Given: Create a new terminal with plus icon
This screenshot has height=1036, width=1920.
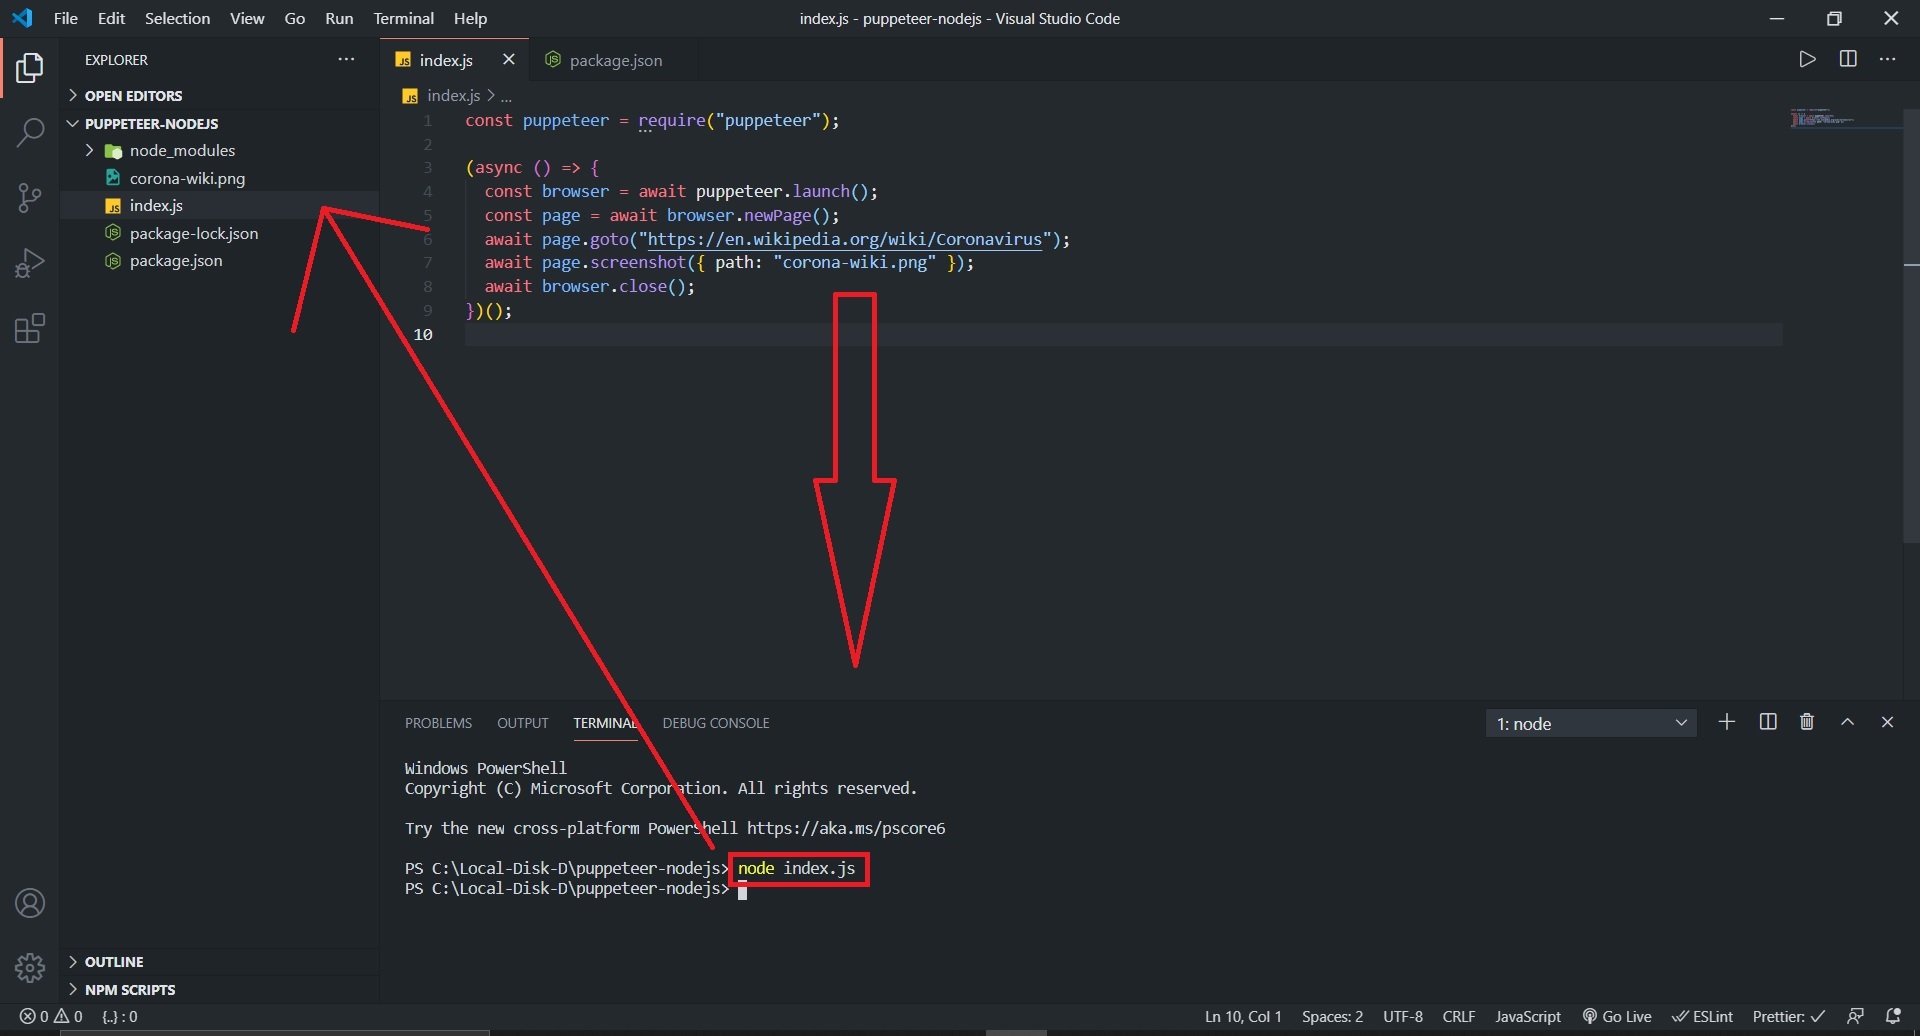Looking at the screenshot, I should point(1727,722).
